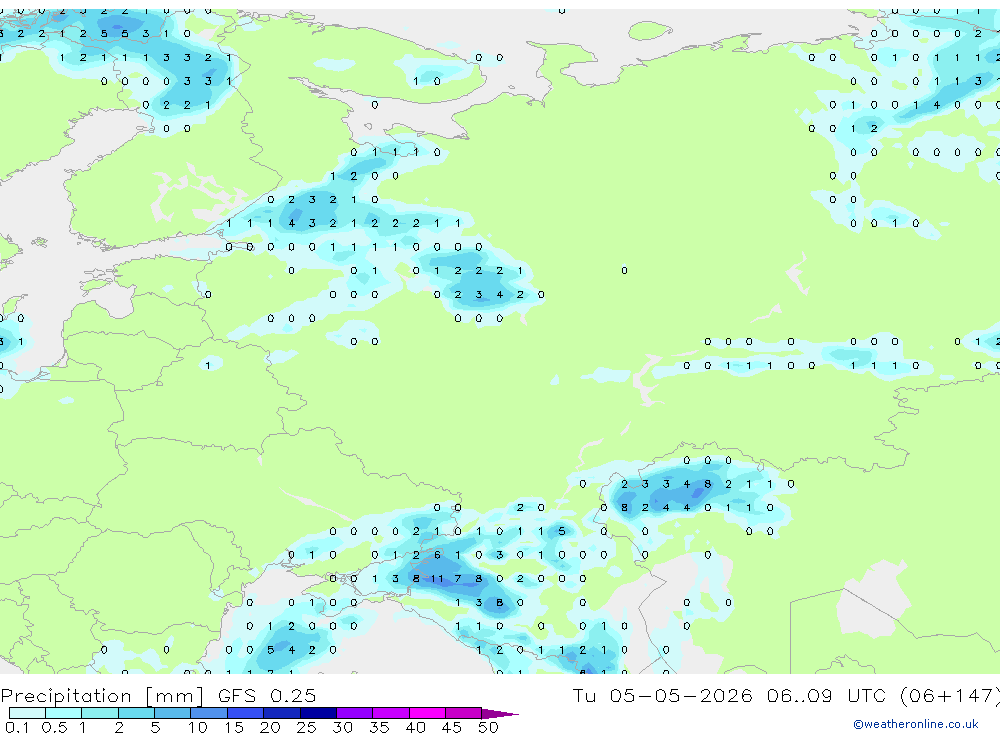The width and height of the screenshot is (1000, 733).
Task: Click the '11' precipitation value on map
Action: (437, 579)
